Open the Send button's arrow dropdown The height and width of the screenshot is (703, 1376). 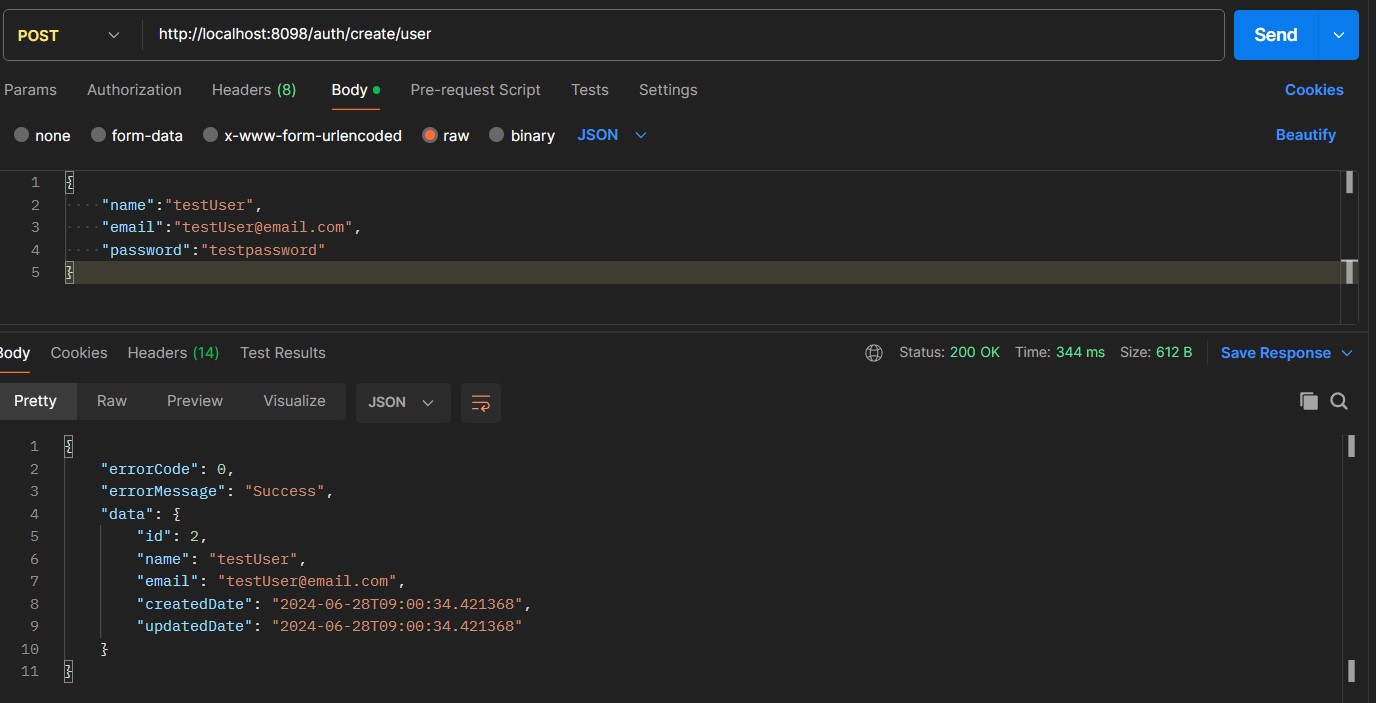1339,35
